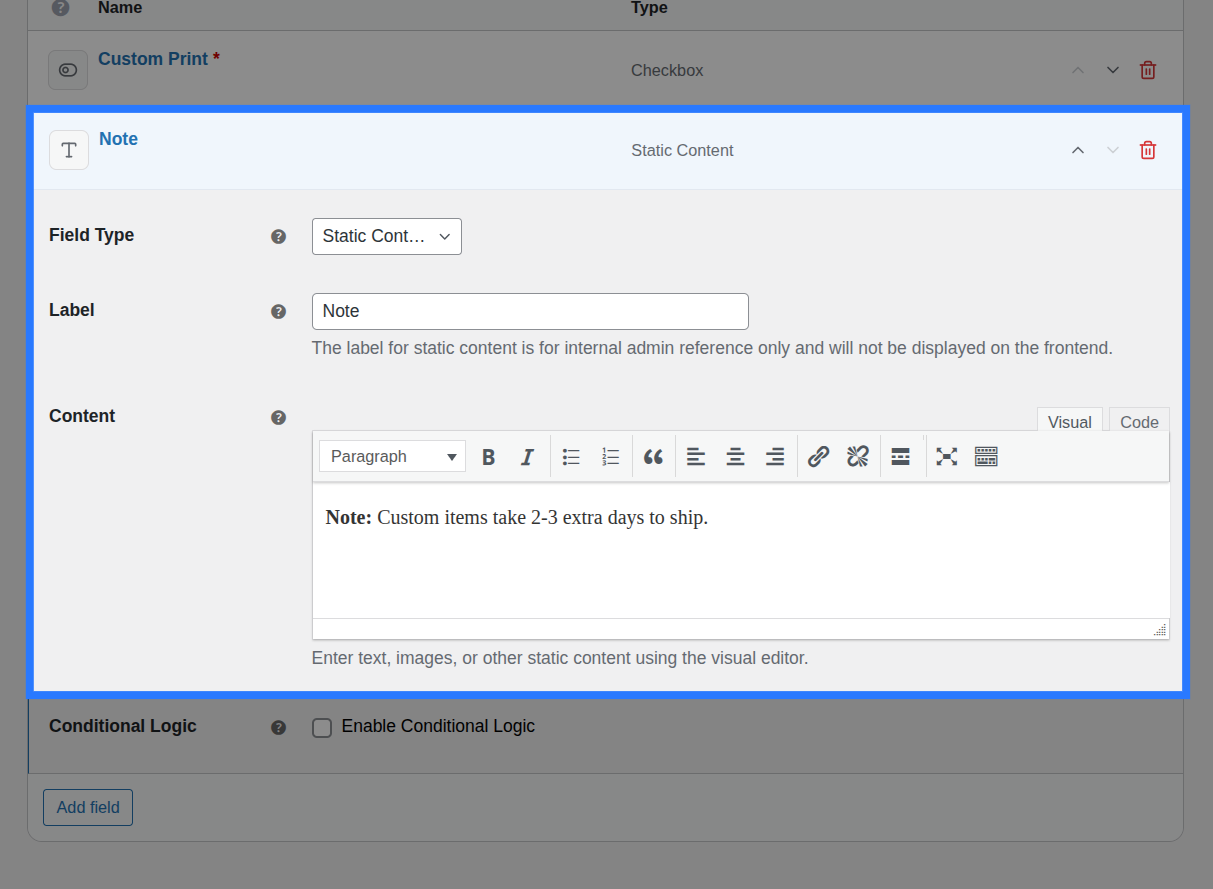Click the help icon next to Label
Image resolution: width=1213 pixels, height=889 pixels.
point(279,312)
